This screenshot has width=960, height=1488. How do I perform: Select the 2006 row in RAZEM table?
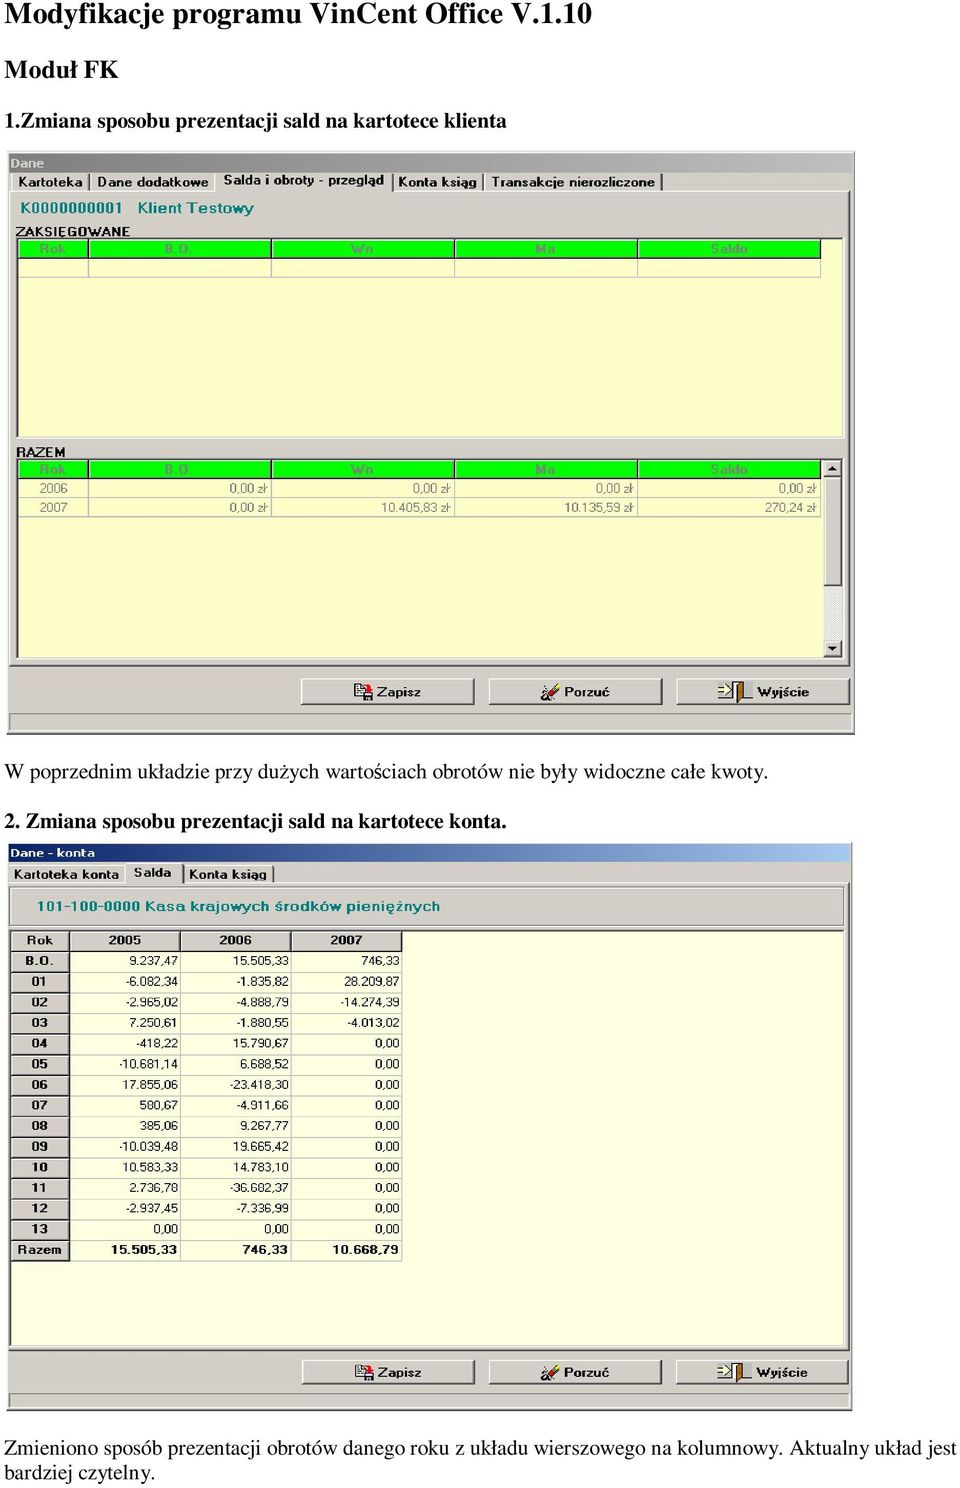coord(420,488)
